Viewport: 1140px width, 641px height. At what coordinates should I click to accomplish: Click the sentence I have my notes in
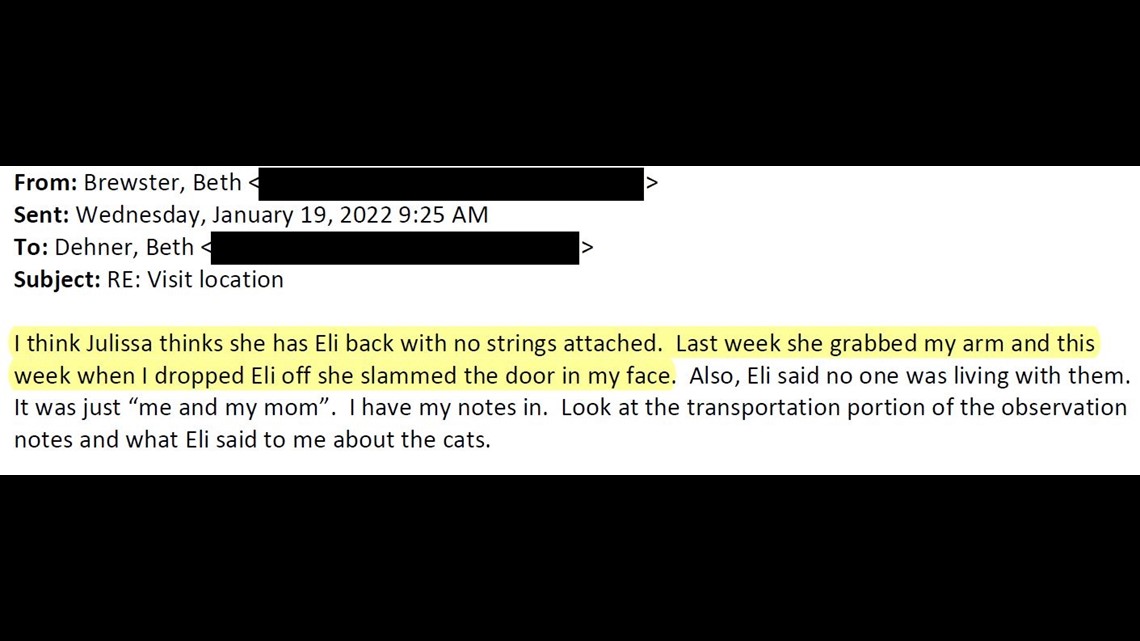pyautogui.click(x=448, y=408)
